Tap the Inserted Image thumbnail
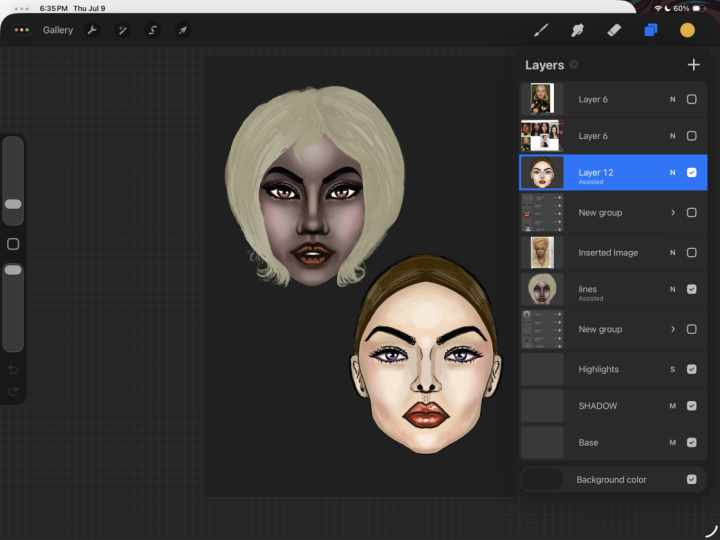The image size is (720, 540). [x=542, y=253]
